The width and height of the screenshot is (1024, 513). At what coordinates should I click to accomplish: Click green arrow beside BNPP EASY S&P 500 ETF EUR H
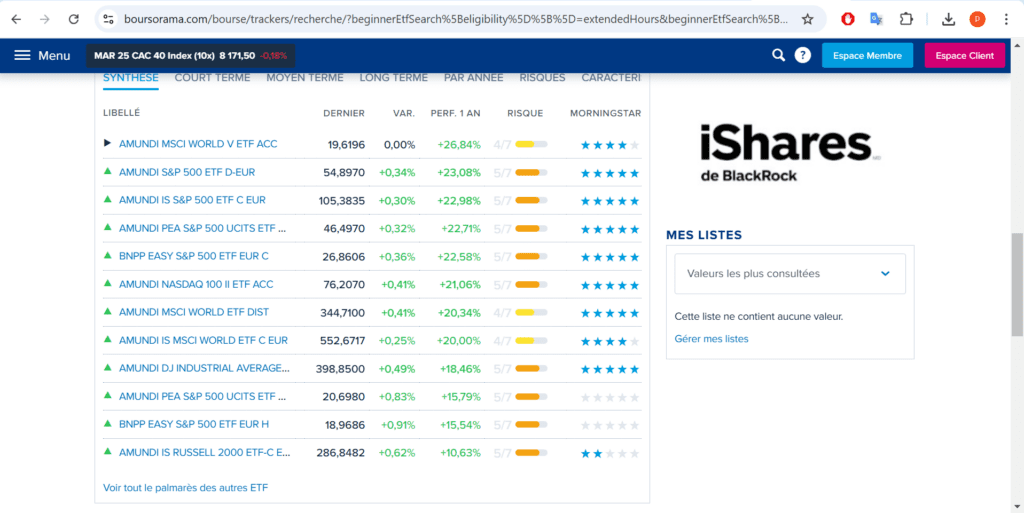pos(108,424)
